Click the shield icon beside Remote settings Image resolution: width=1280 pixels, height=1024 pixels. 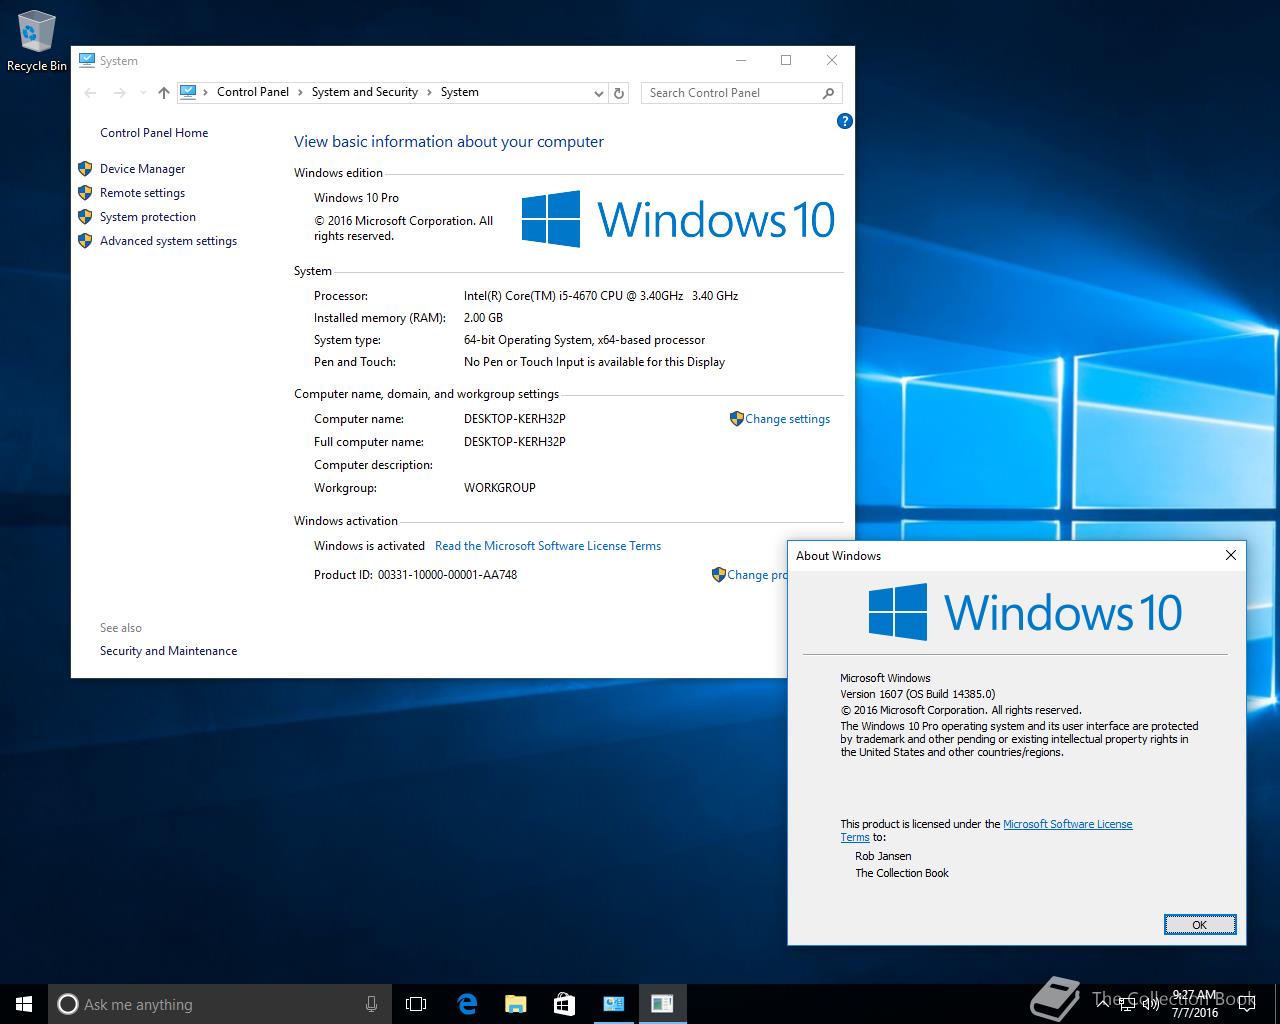(x=85, y=193)
